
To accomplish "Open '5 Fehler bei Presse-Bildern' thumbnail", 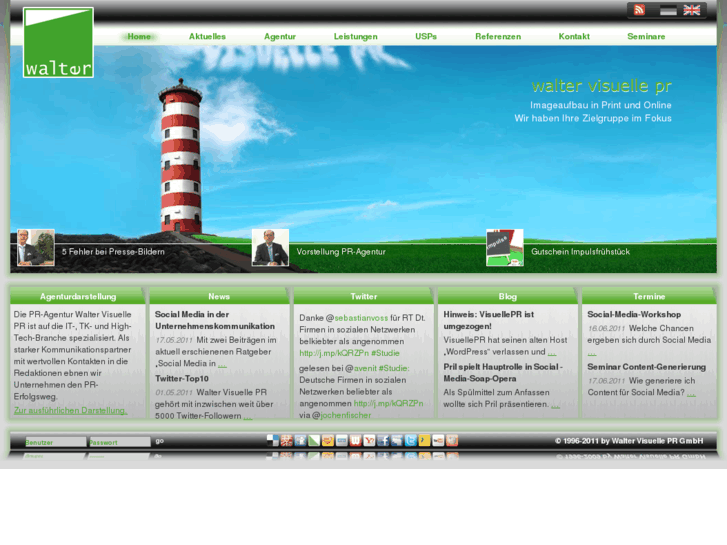I will [36, 248].
